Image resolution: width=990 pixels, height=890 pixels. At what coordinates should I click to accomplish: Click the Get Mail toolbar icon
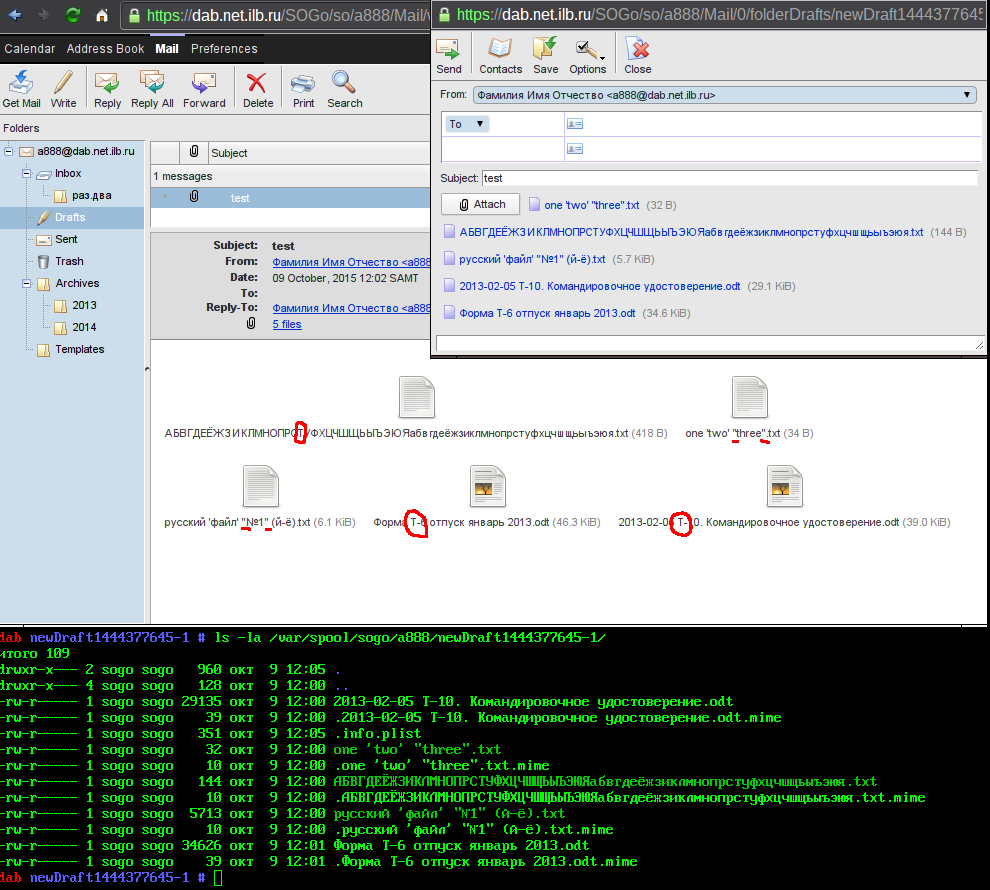pos(21,88)
